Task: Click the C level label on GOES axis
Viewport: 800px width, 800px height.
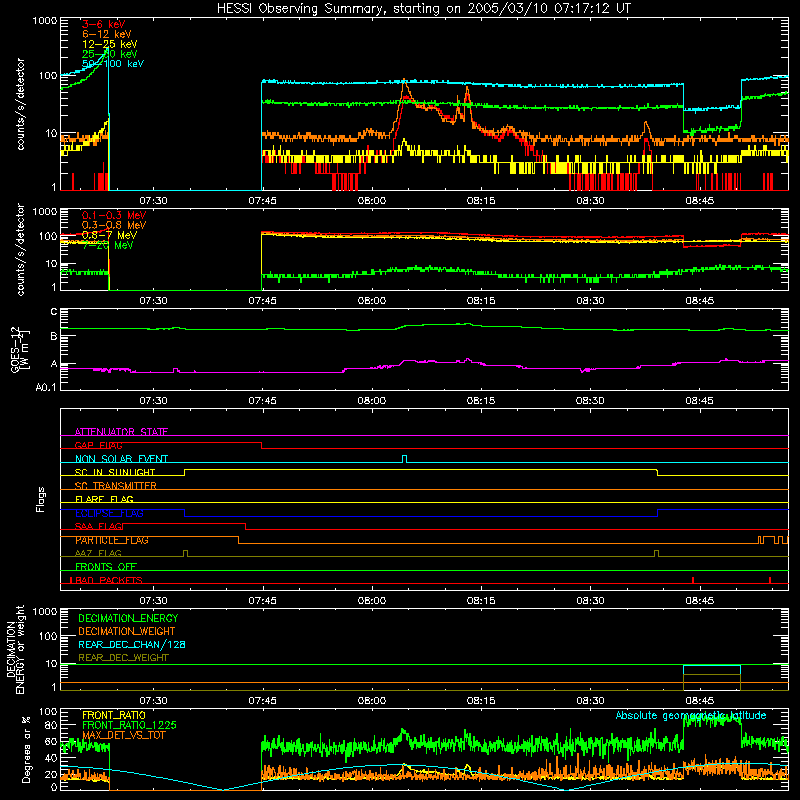Action: tap(54, 312)
